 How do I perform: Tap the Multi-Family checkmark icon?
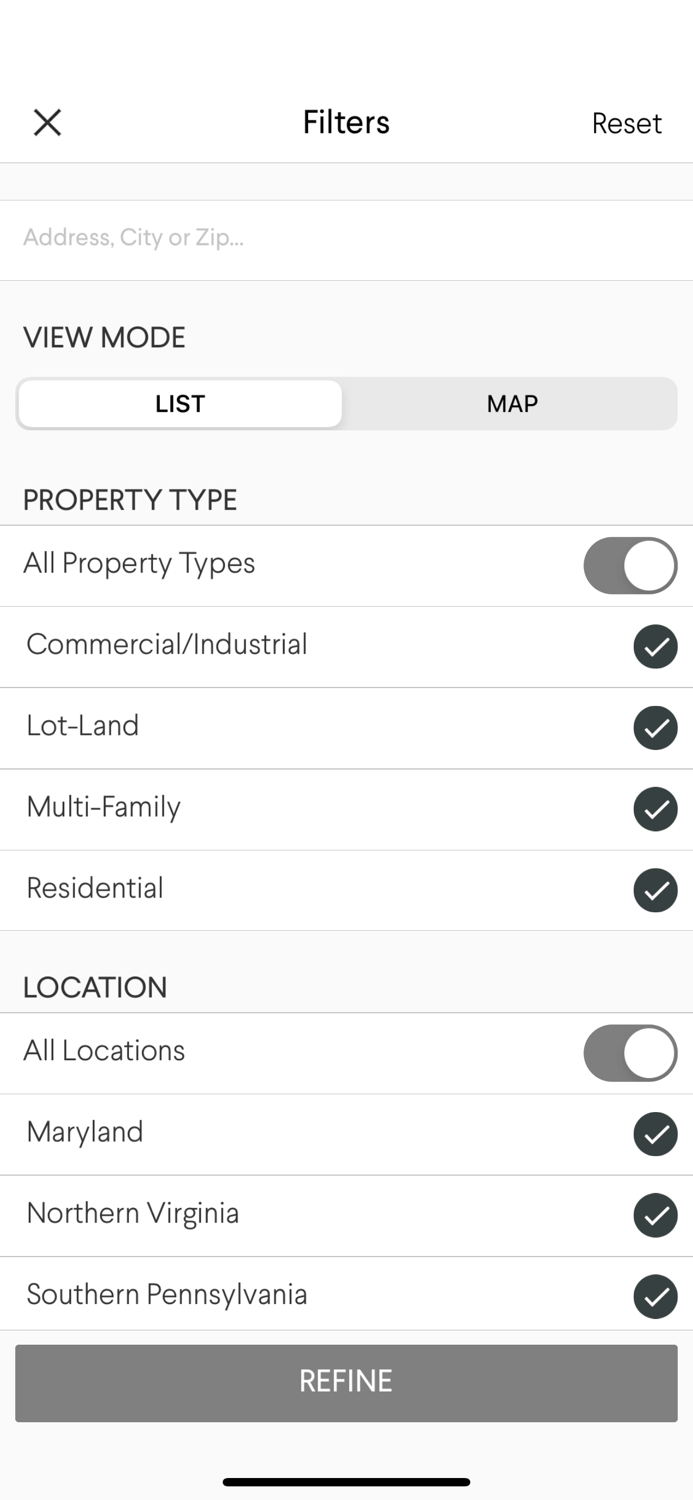click(x=655, y=809)
